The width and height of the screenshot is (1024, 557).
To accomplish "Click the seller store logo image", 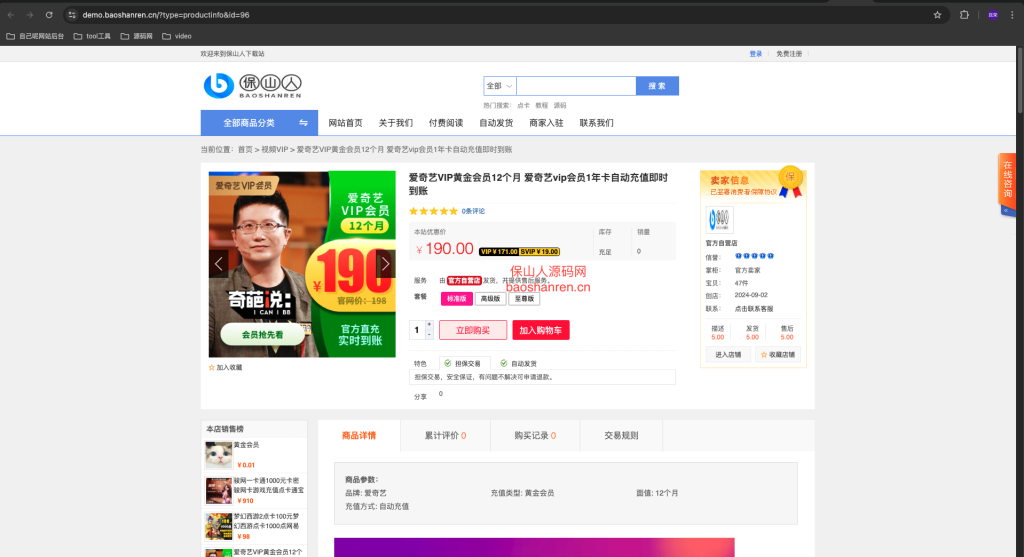I will pos(719,219).
